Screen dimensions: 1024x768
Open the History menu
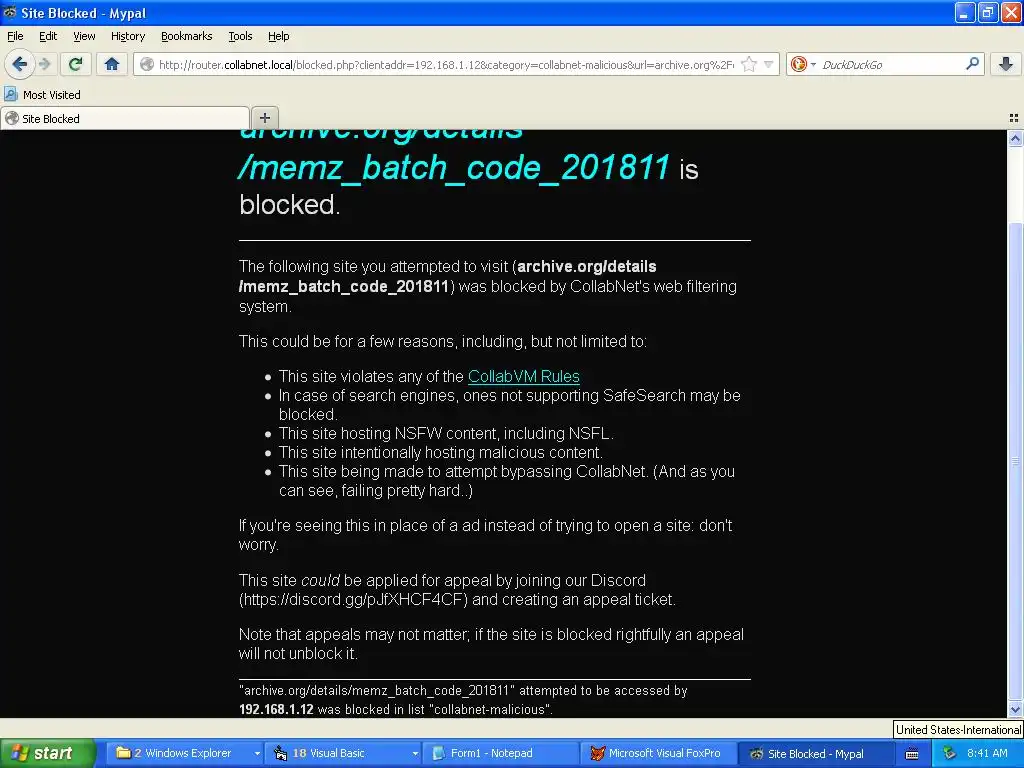(x=127, y=36)
